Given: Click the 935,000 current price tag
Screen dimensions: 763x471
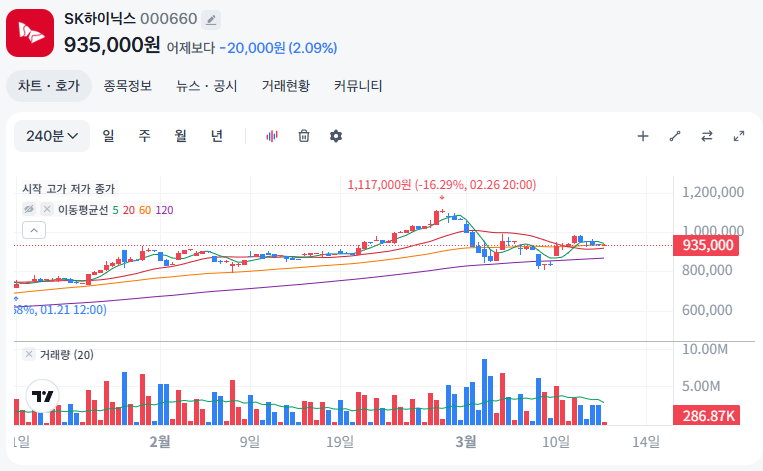Looking at the screenshot, I should (706, 245).
